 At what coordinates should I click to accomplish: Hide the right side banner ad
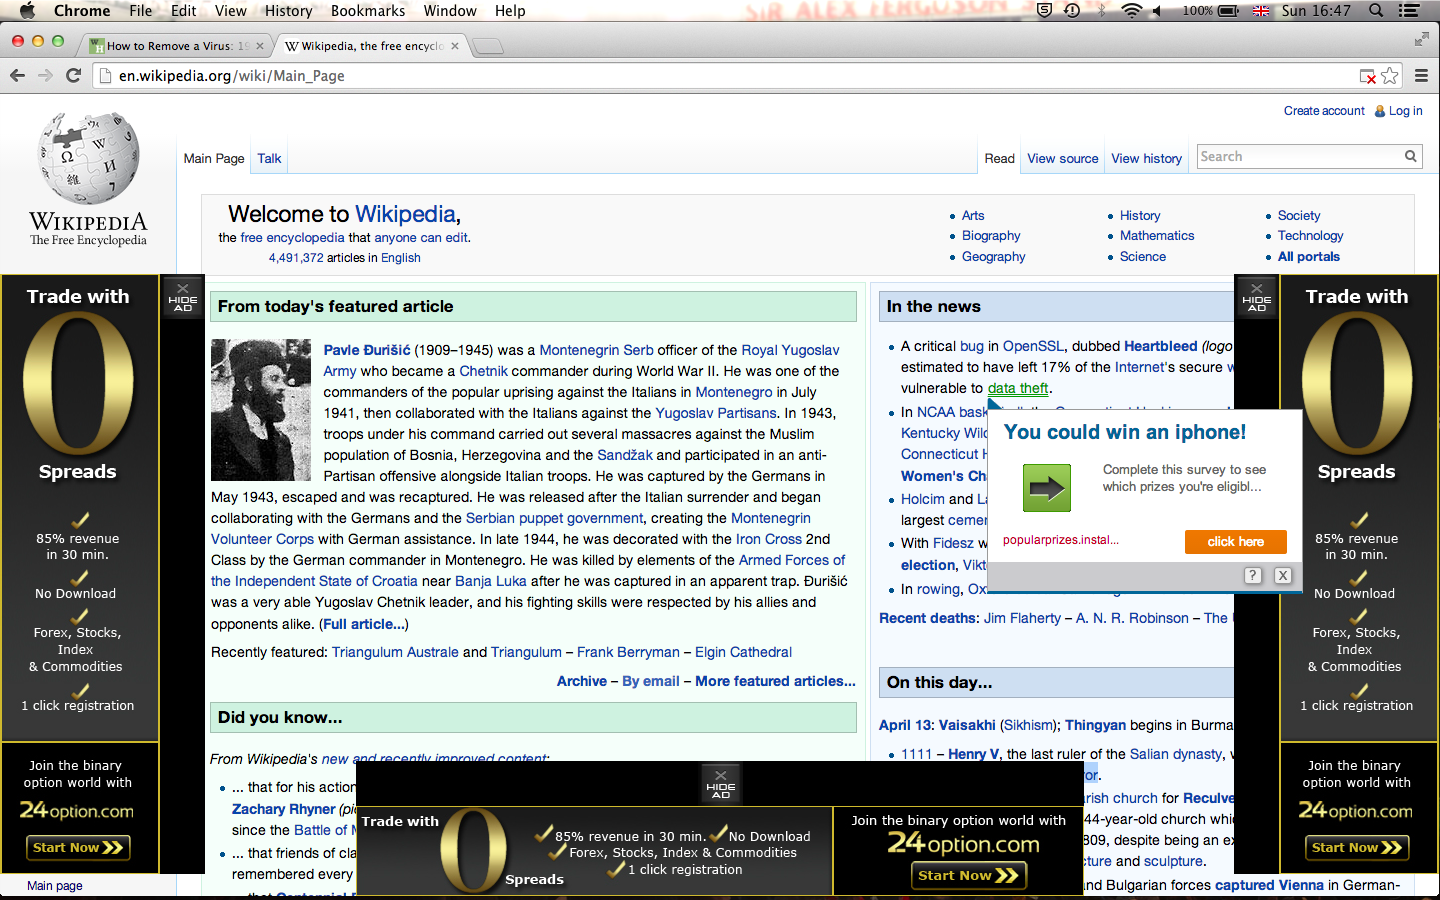click(1257, 298)
